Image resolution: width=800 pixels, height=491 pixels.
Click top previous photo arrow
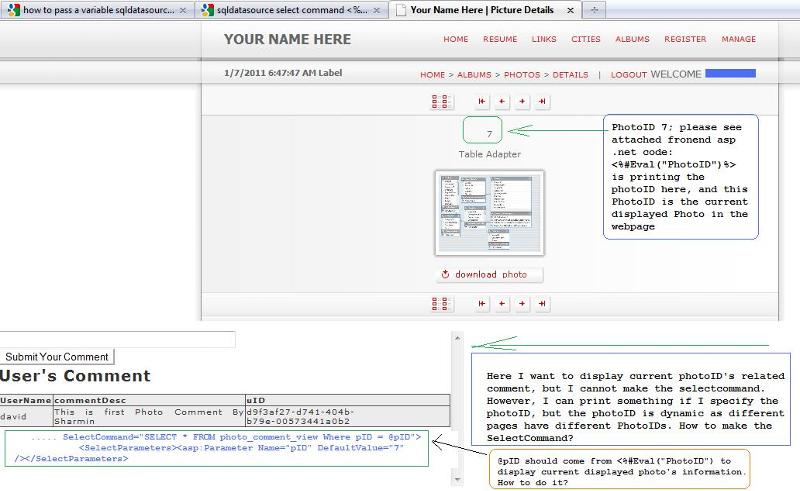pos(502,101)
